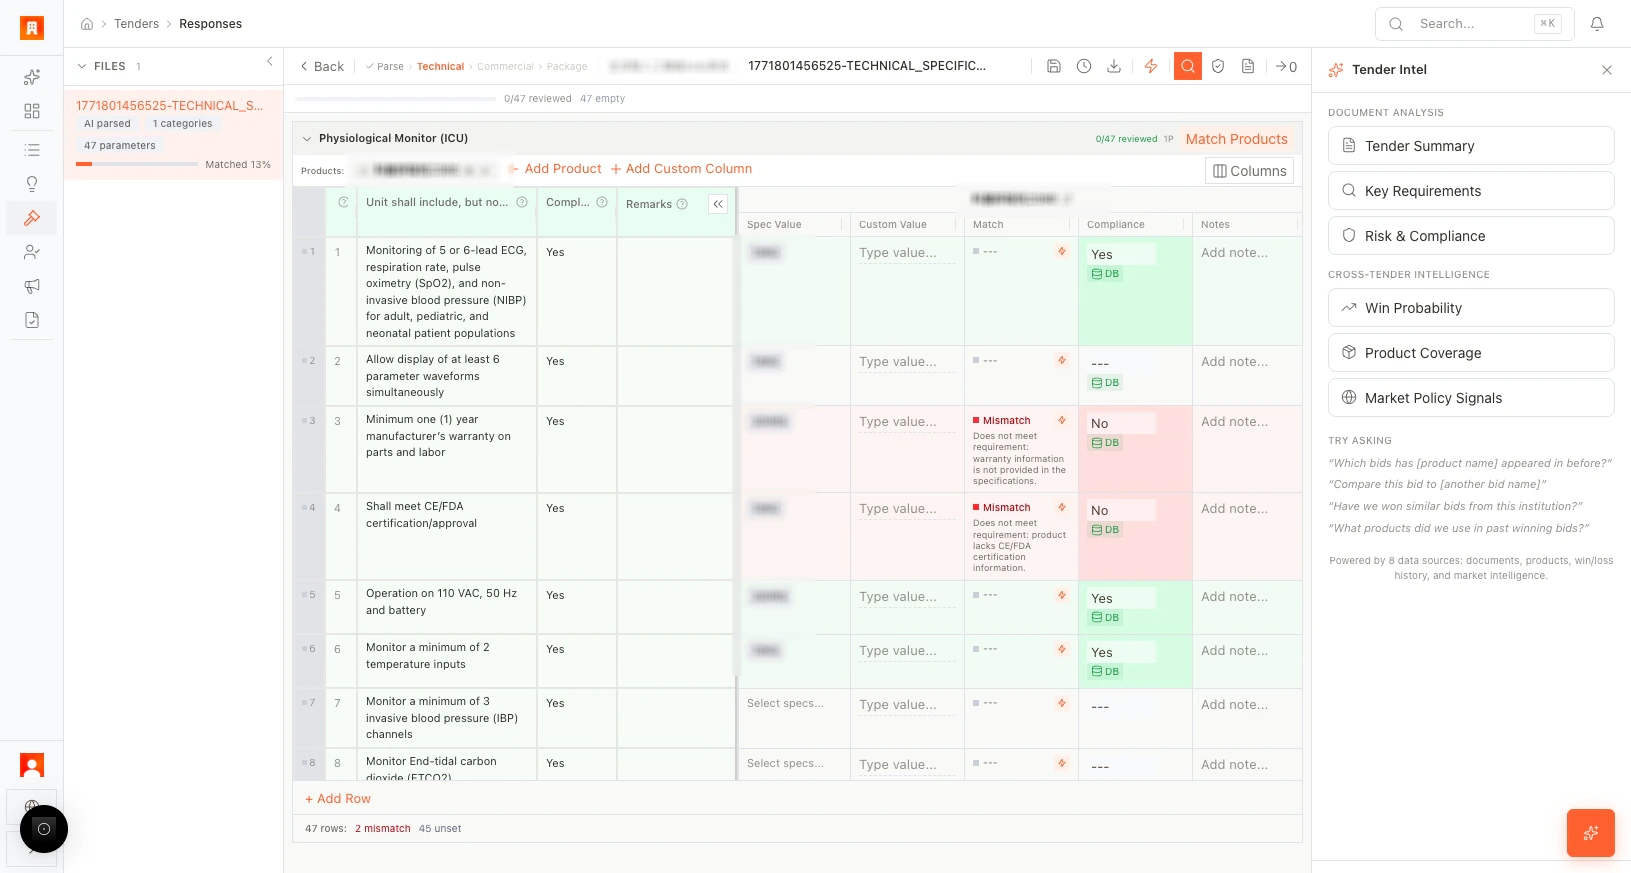Open Compliance dropdown for temperature inputs row
This screenshot has height=873, width=1631.
click(x=1122, y=653)
